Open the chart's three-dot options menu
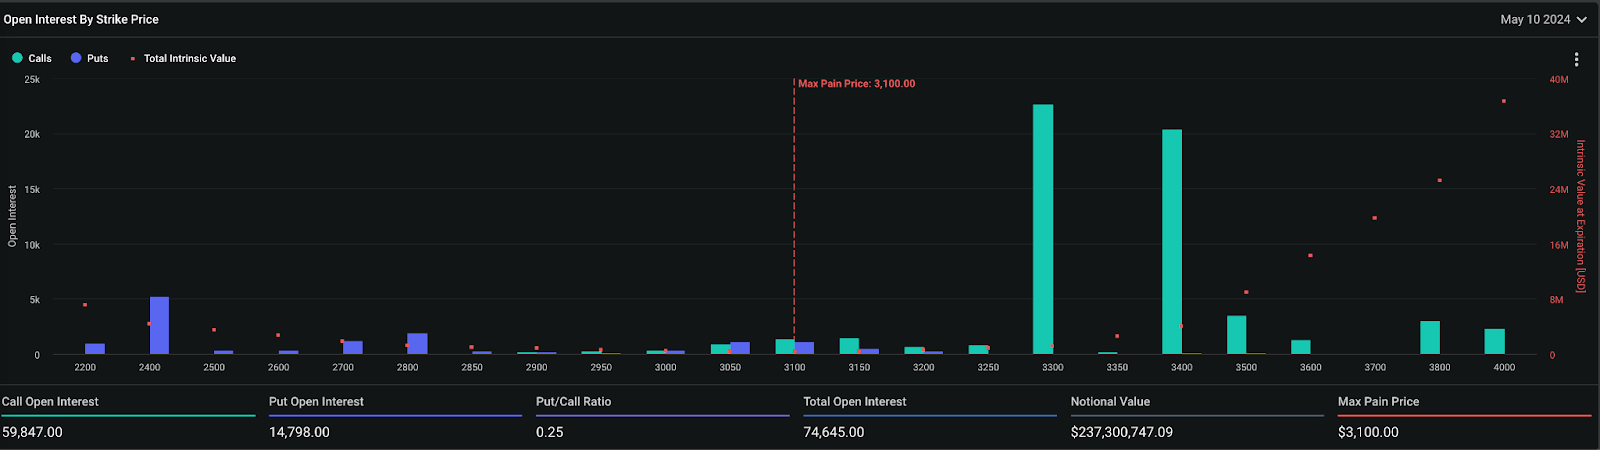The image size is (1600, 450). 1576,59
